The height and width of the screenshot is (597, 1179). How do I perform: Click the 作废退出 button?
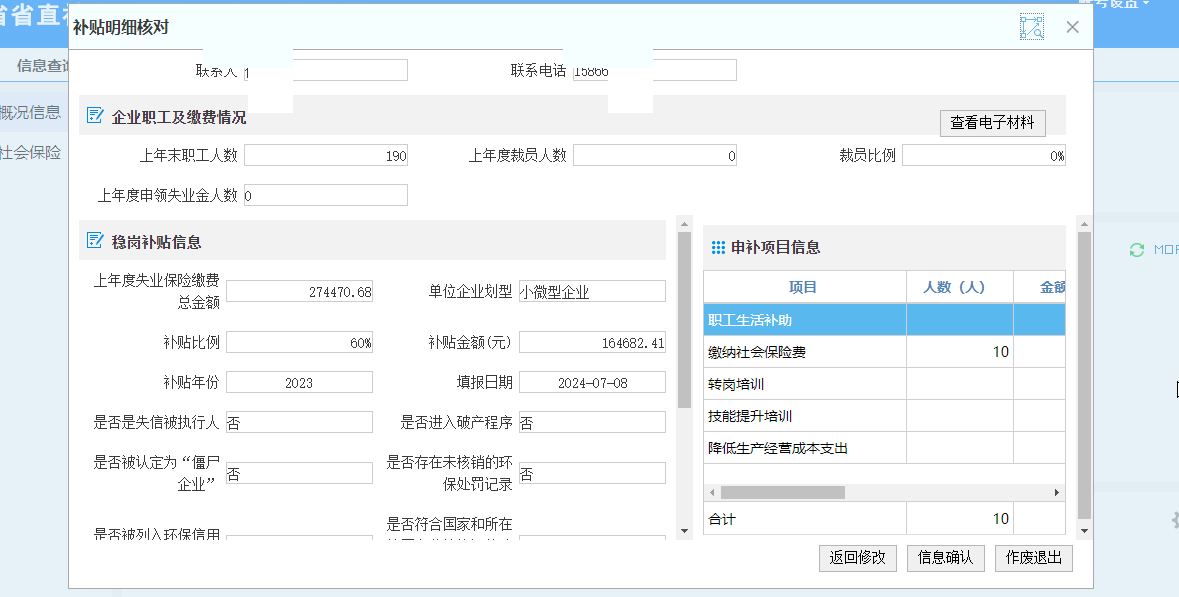click(x=1033, y=558)
